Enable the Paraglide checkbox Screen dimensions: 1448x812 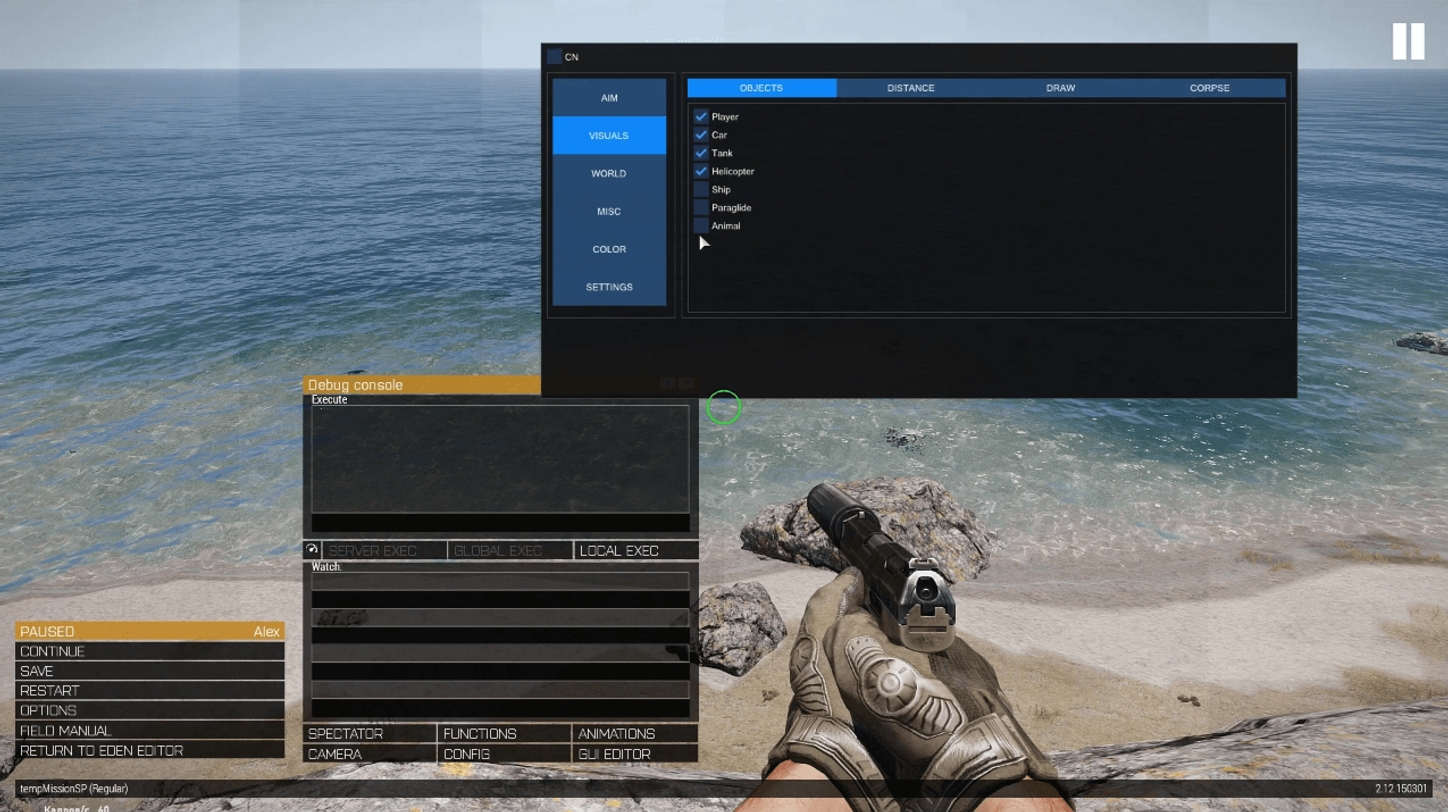click(x=701, y=207)
